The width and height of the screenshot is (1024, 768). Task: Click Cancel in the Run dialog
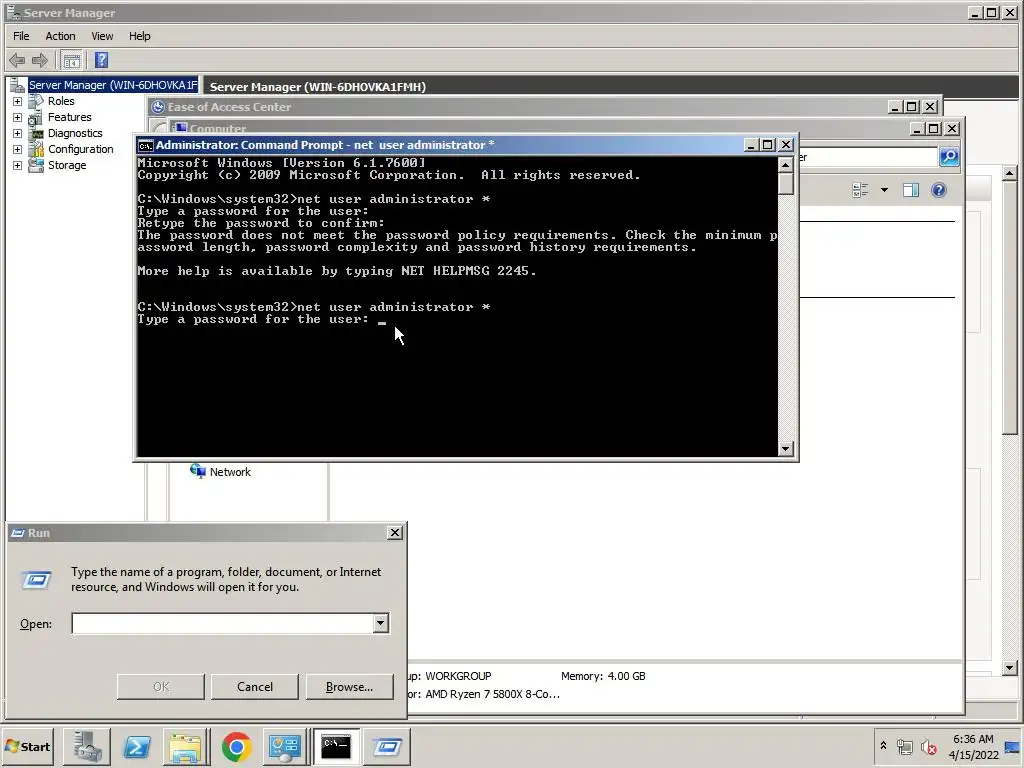click(255, 686)
